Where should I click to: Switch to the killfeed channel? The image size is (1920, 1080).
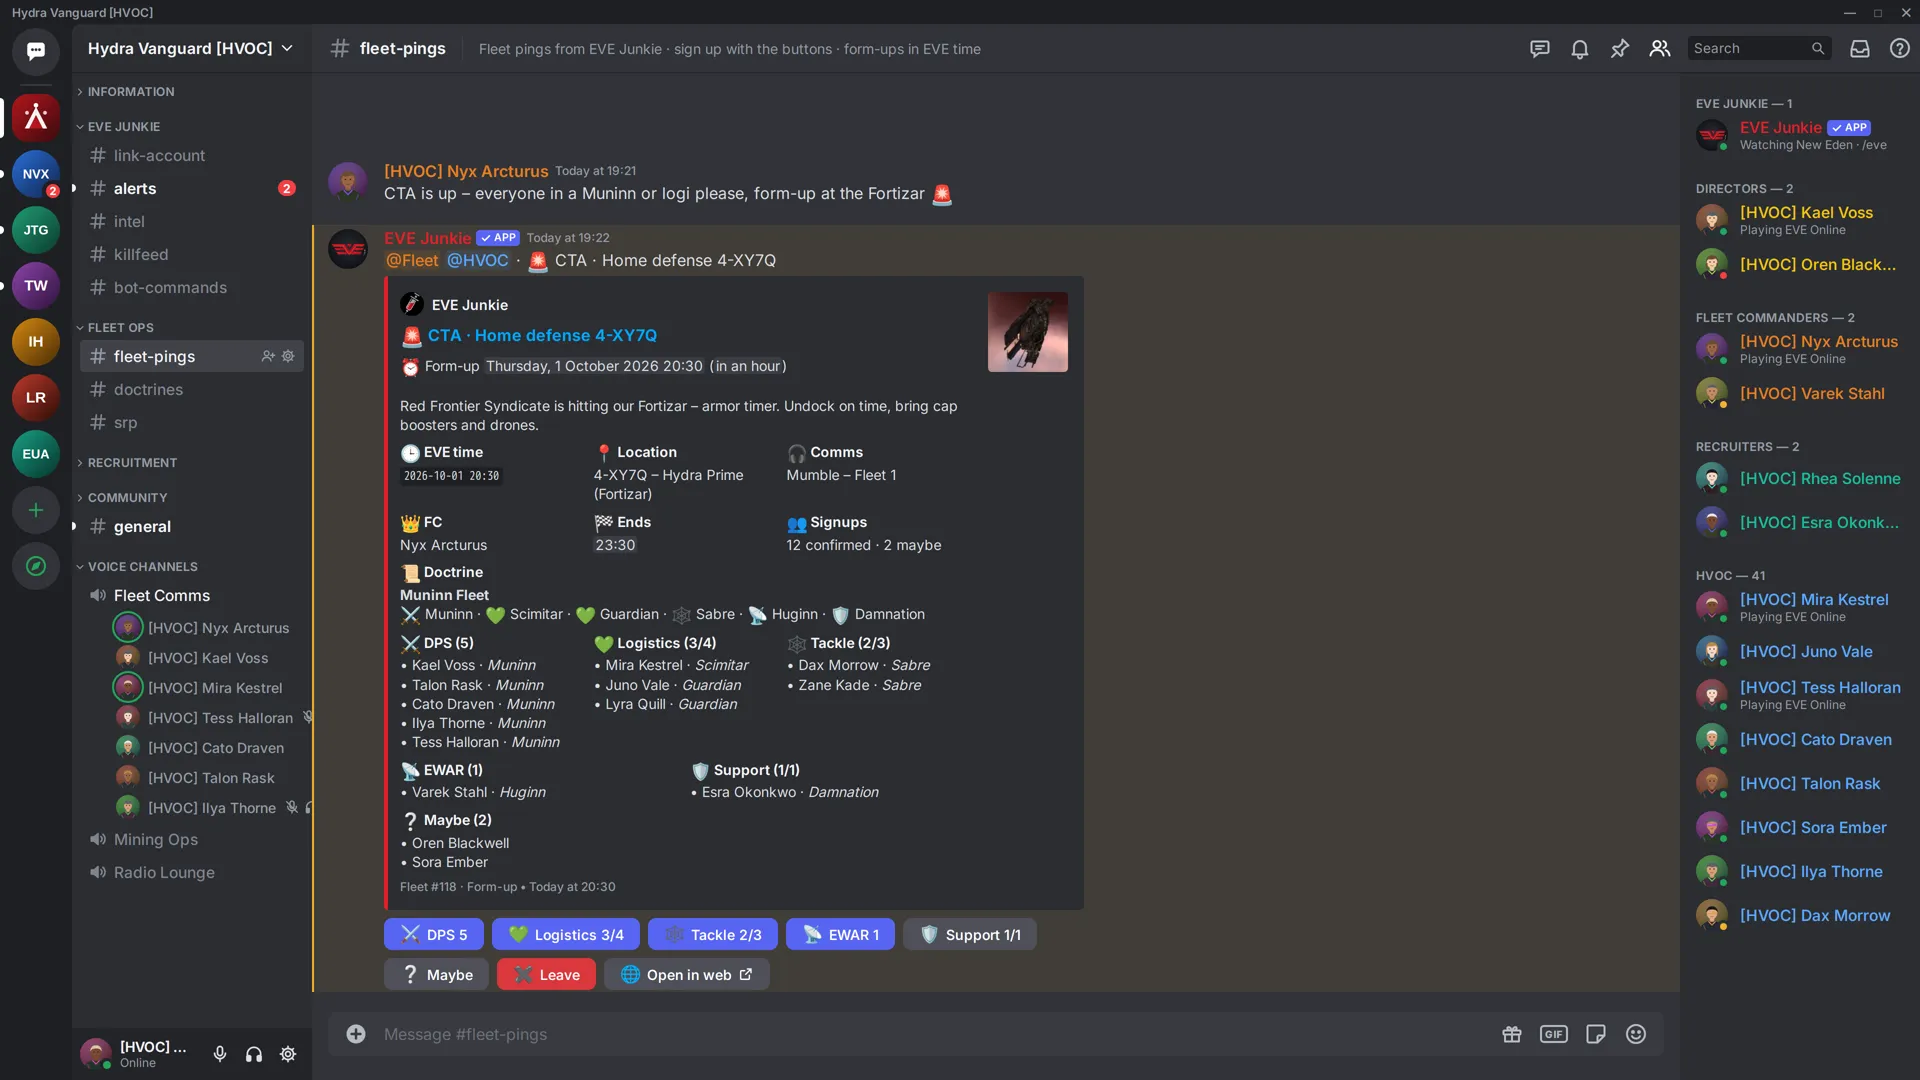[x=192, y=254]
